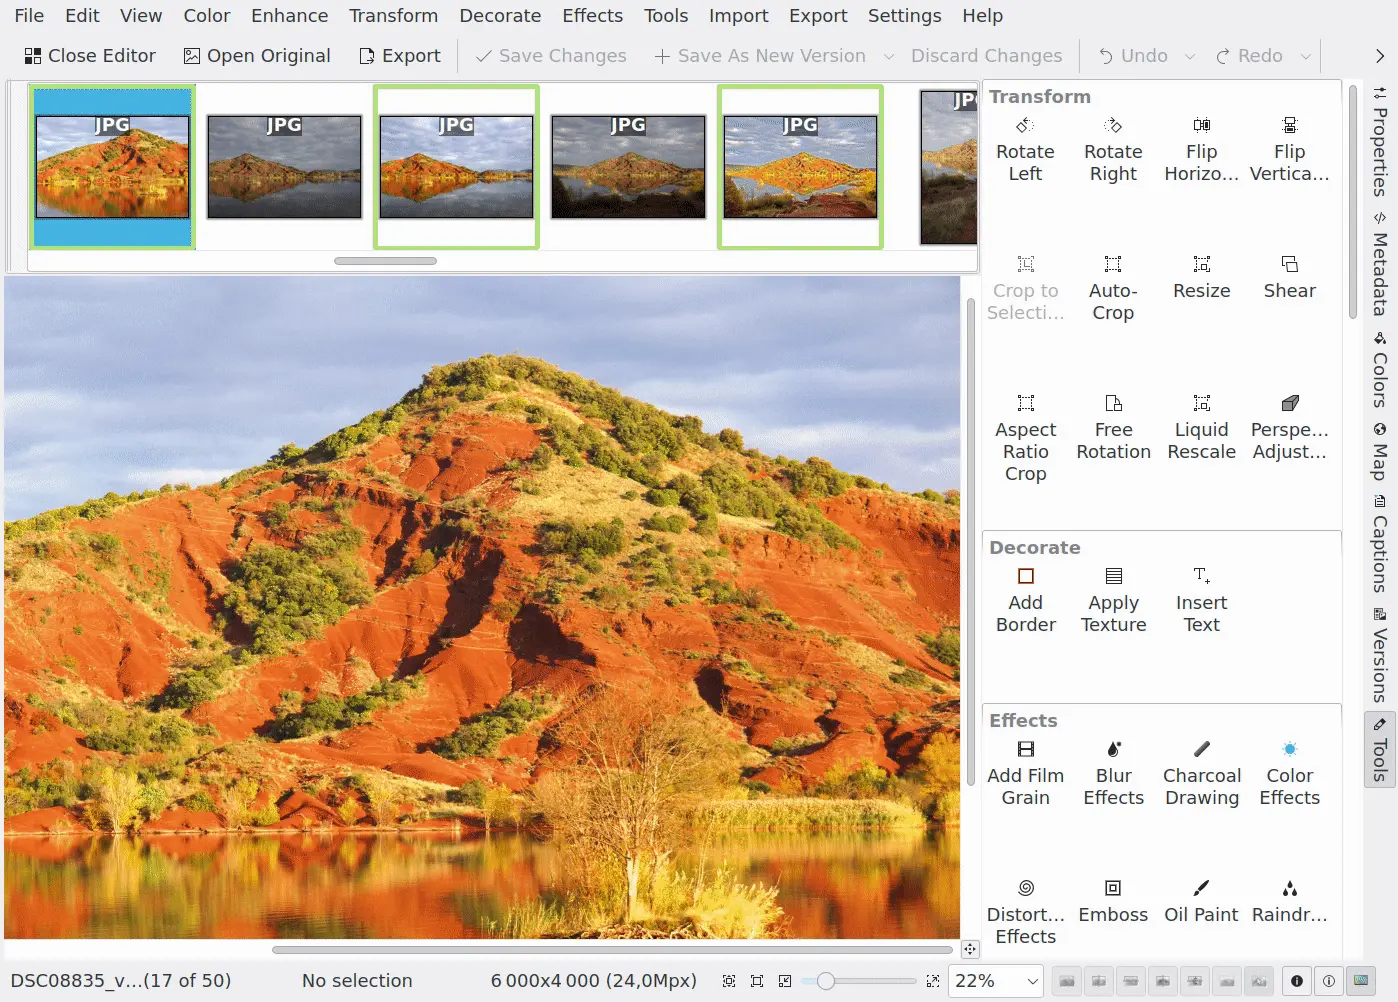Click the Close Editor button
Screen dimensions: 1398x1002
coord(90,56)
